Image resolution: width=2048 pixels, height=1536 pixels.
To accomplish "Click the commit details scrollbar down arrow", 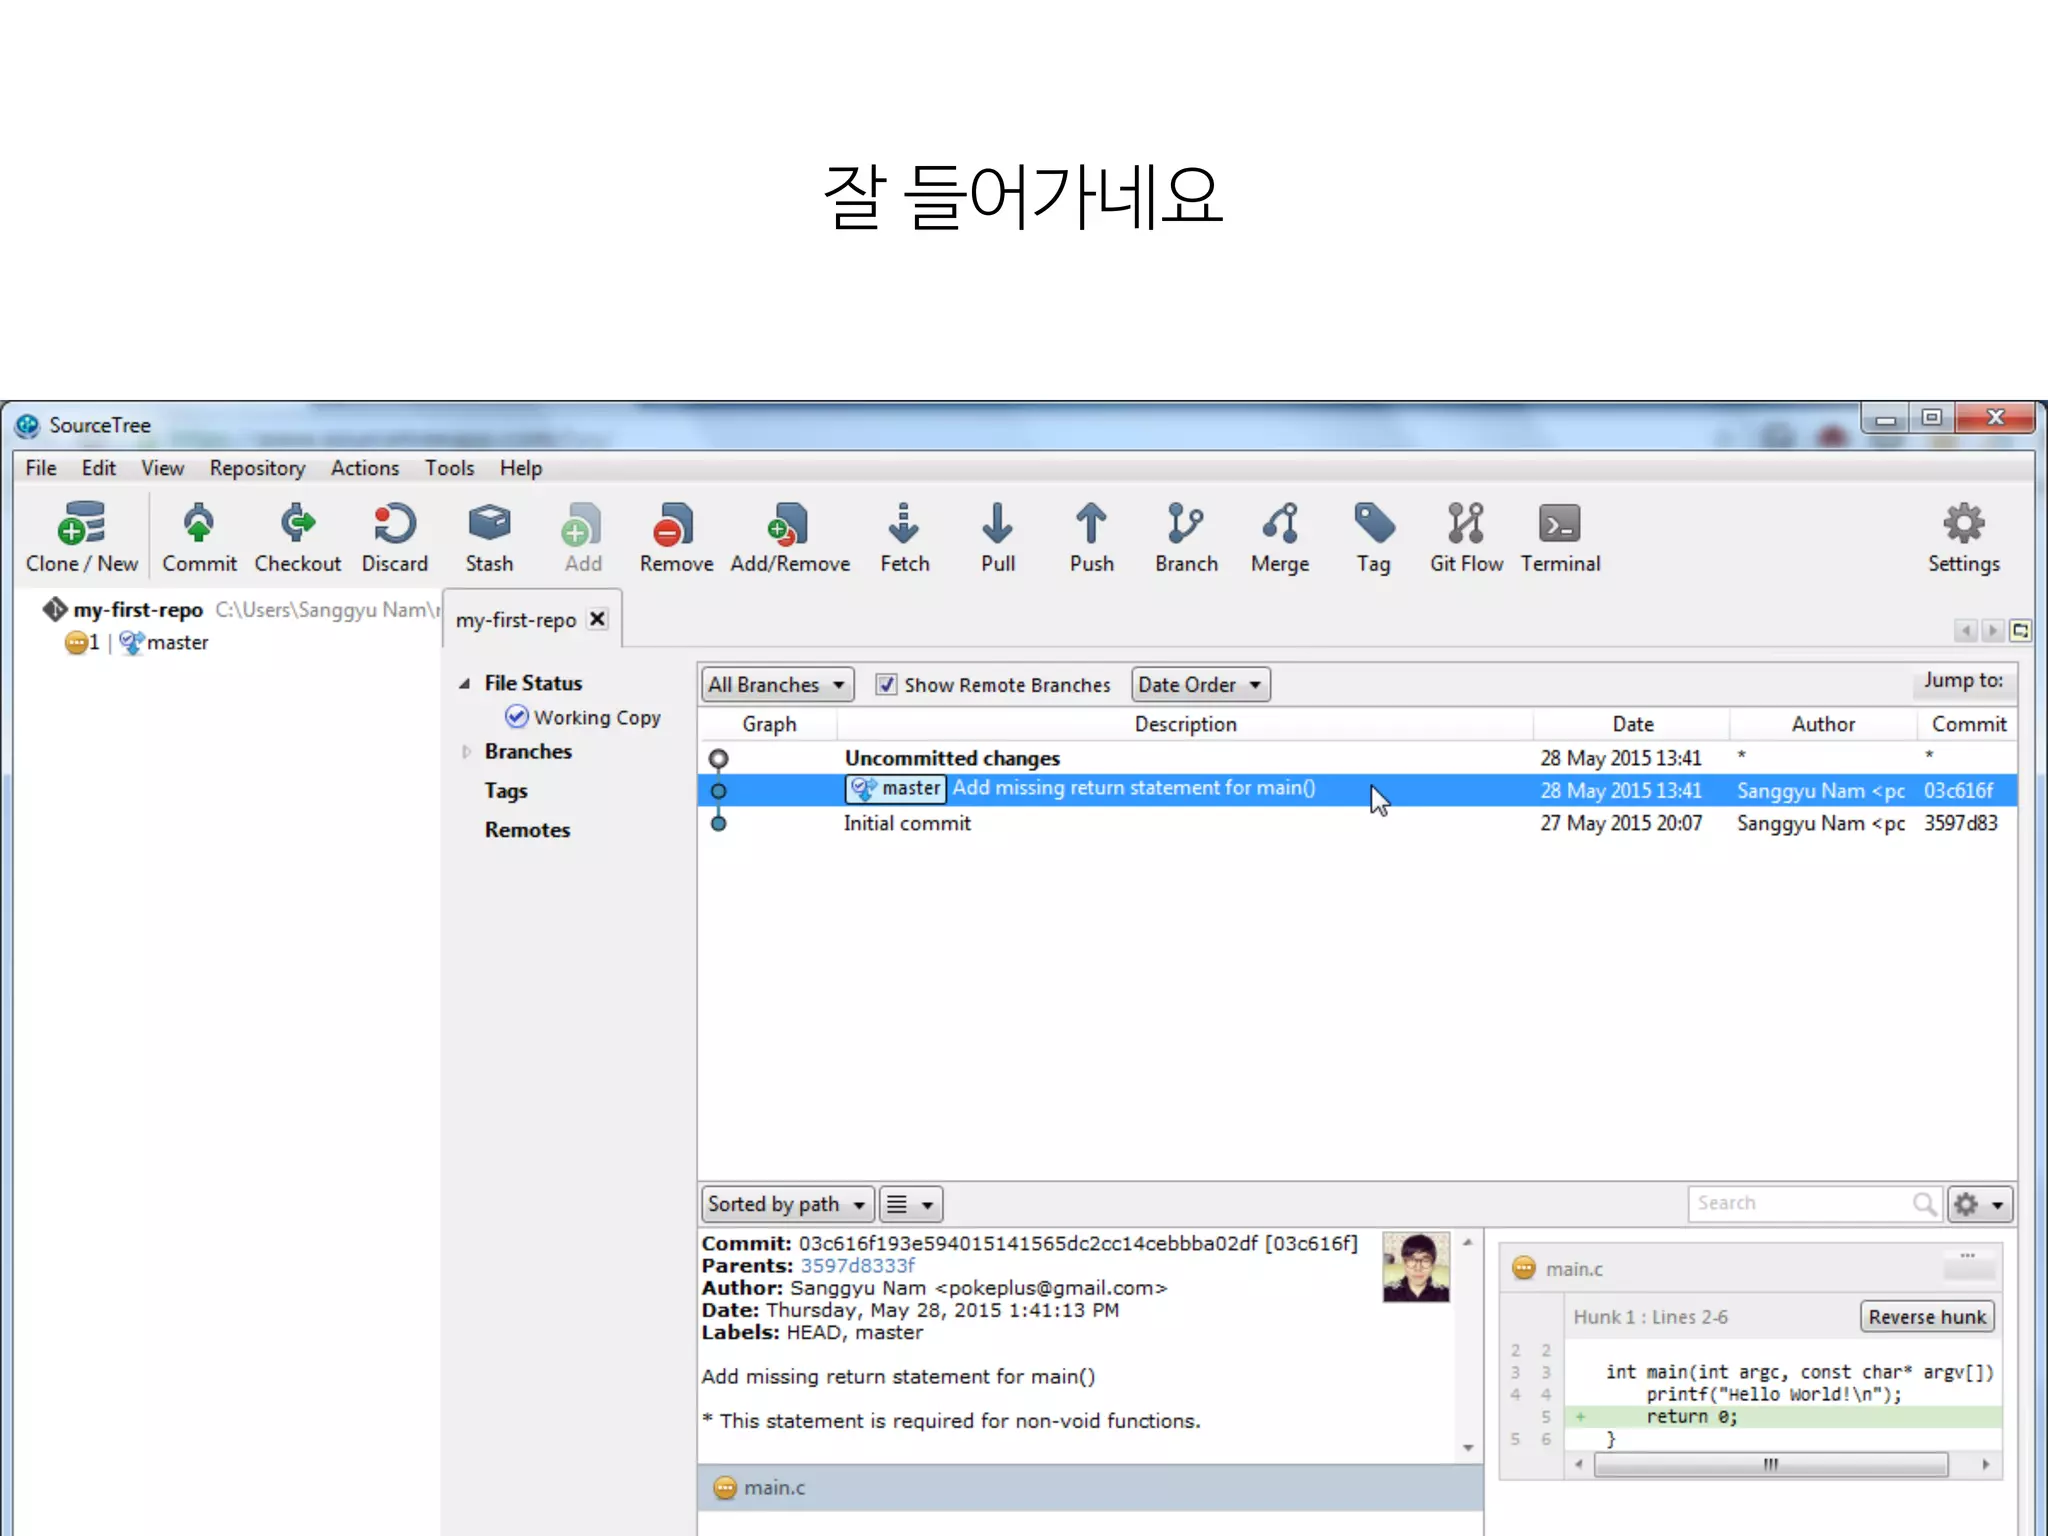I will click(x=1468, y=1448).
